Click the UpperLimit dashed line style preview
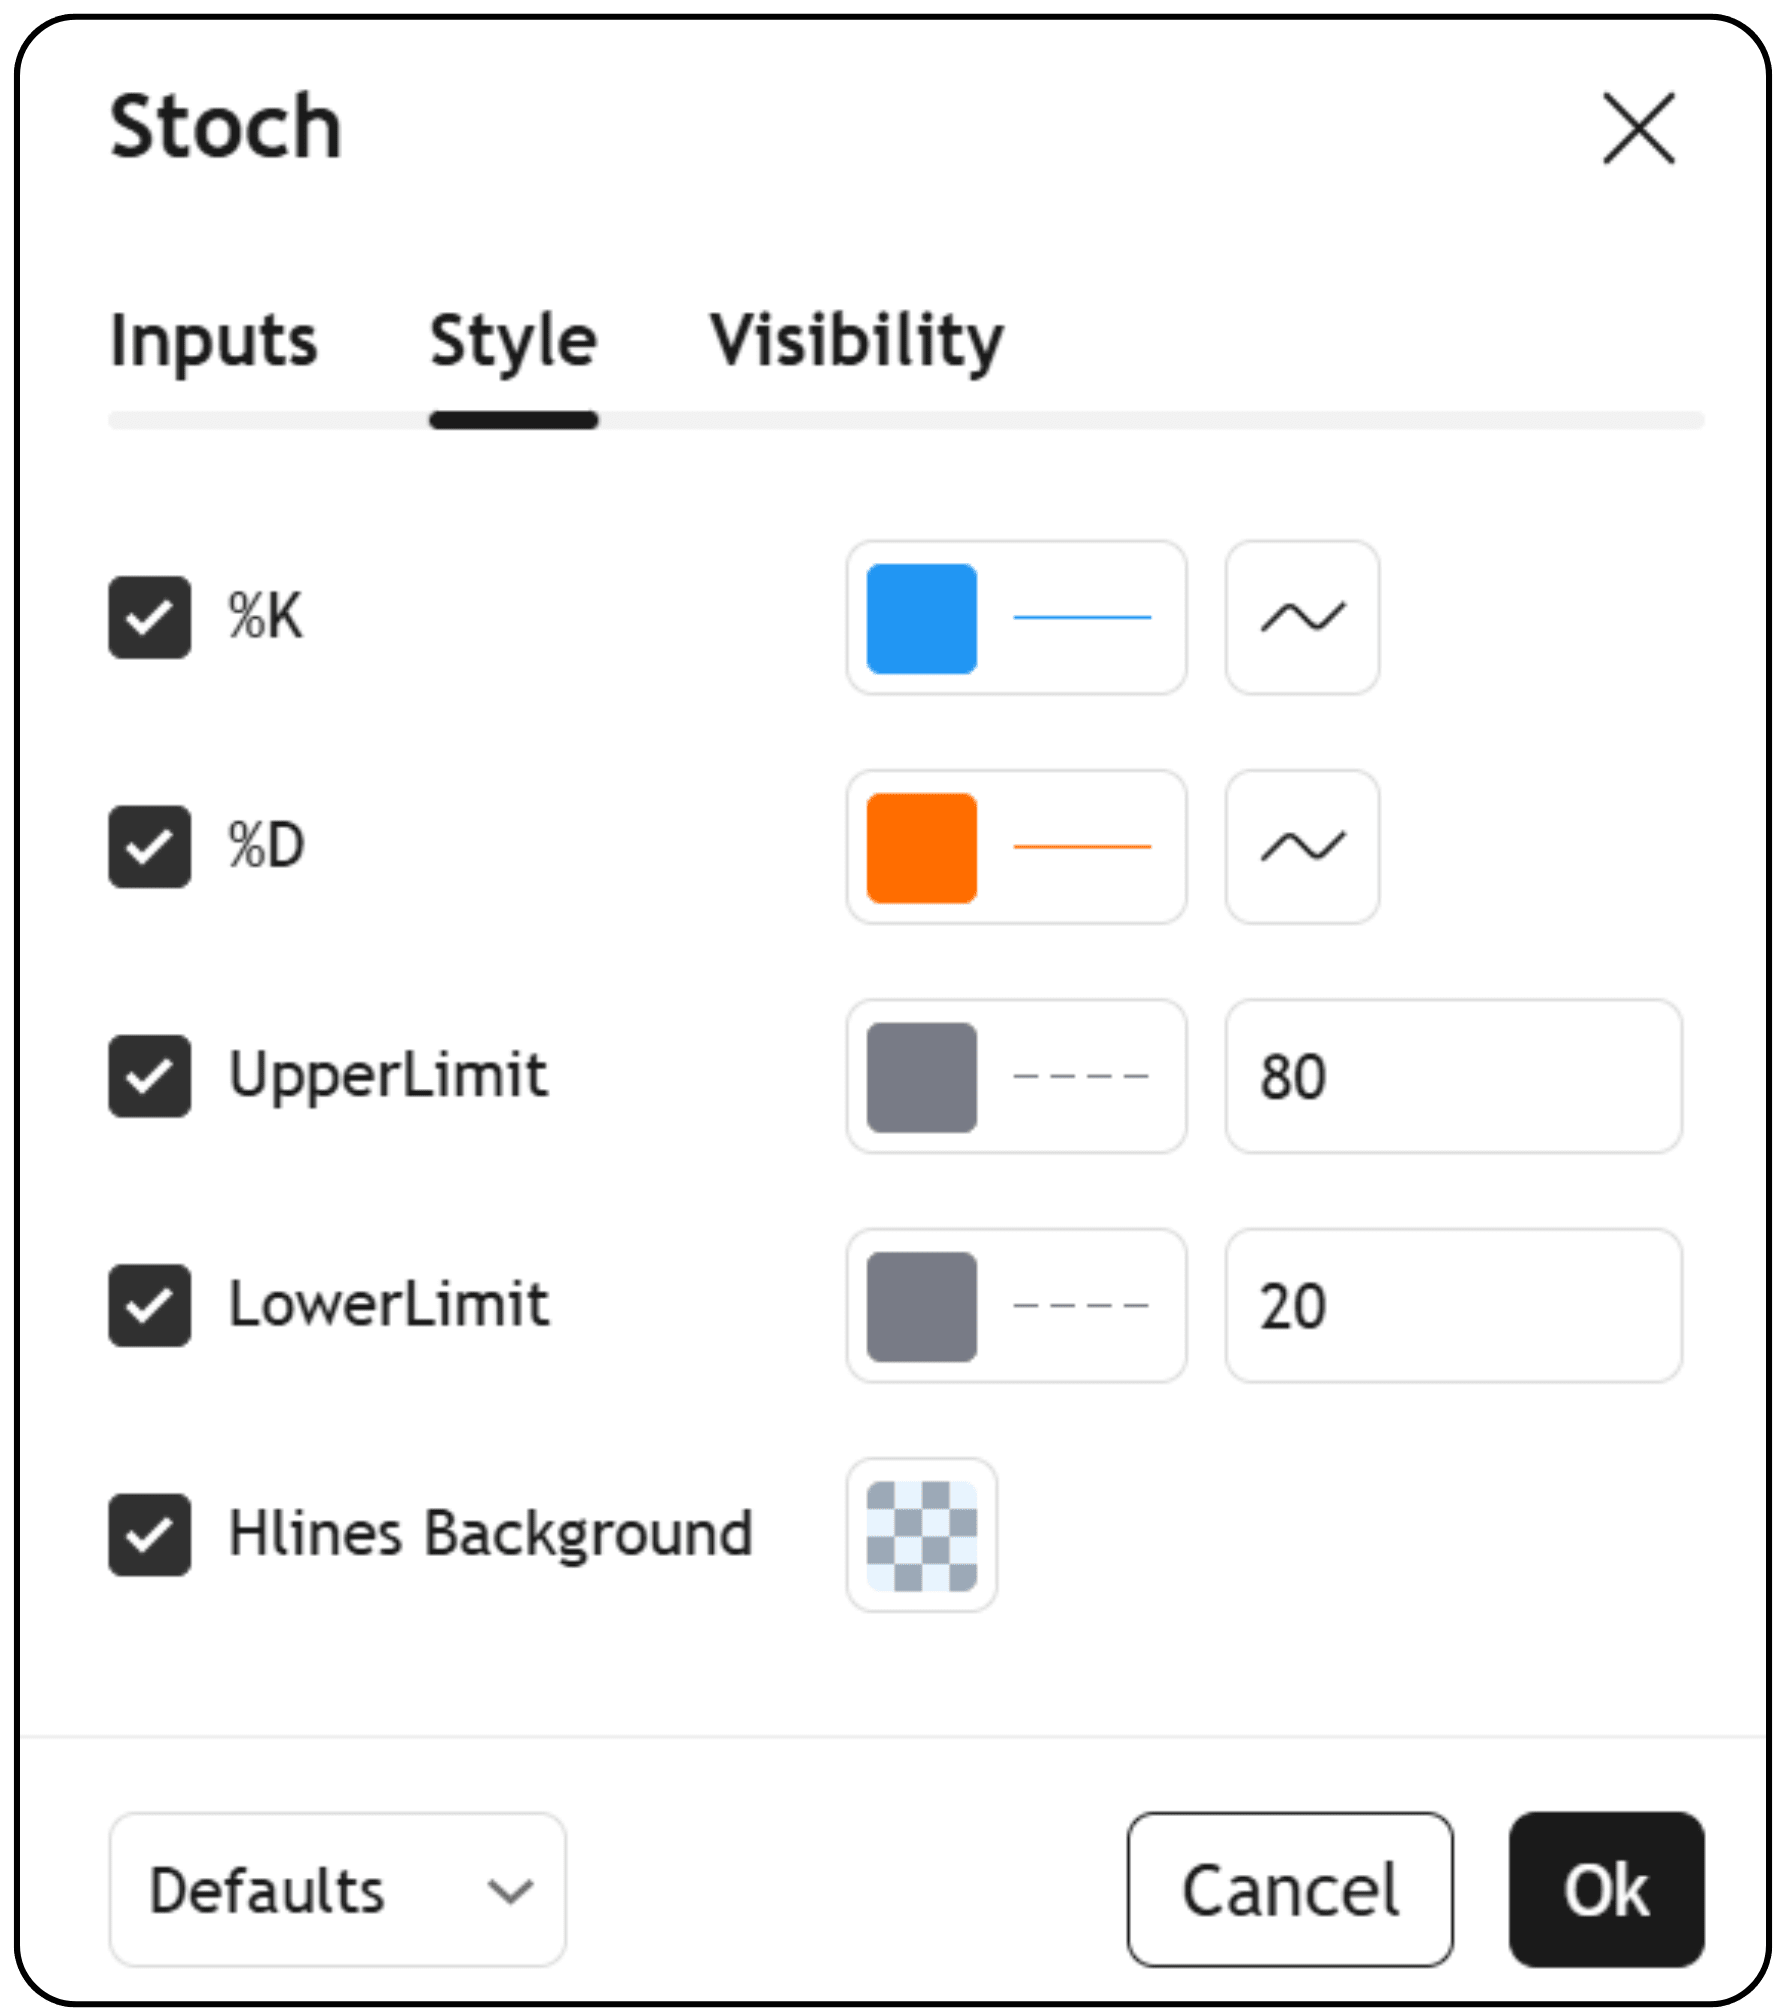The image size is (1785, 2013). [1082, 1076]
